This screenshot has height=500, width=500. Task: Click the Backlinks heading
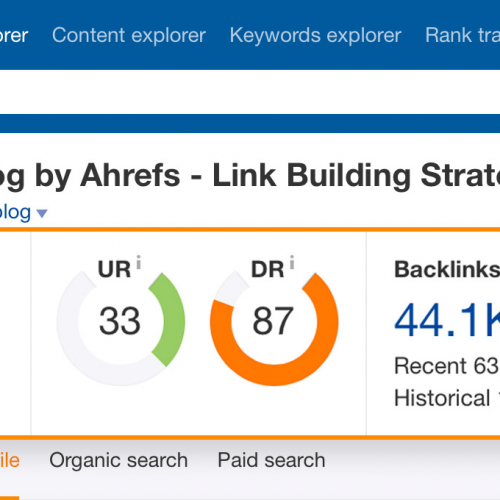pyautogui.click(x=447, y=269)
